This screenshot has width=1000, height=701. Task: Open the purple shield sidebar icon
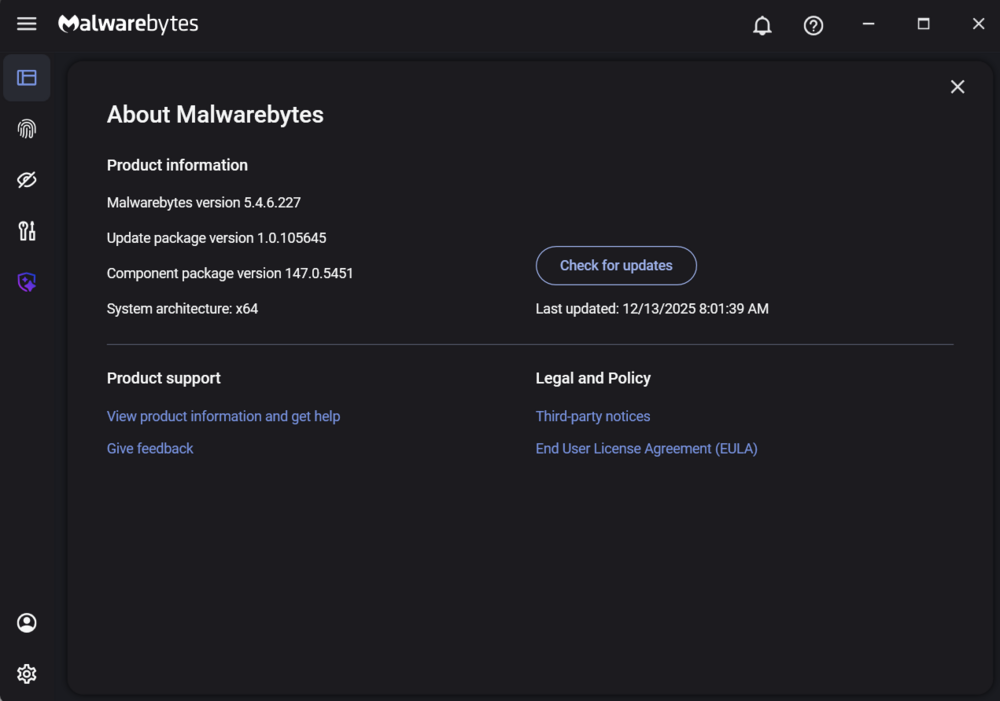pos(27,282)
